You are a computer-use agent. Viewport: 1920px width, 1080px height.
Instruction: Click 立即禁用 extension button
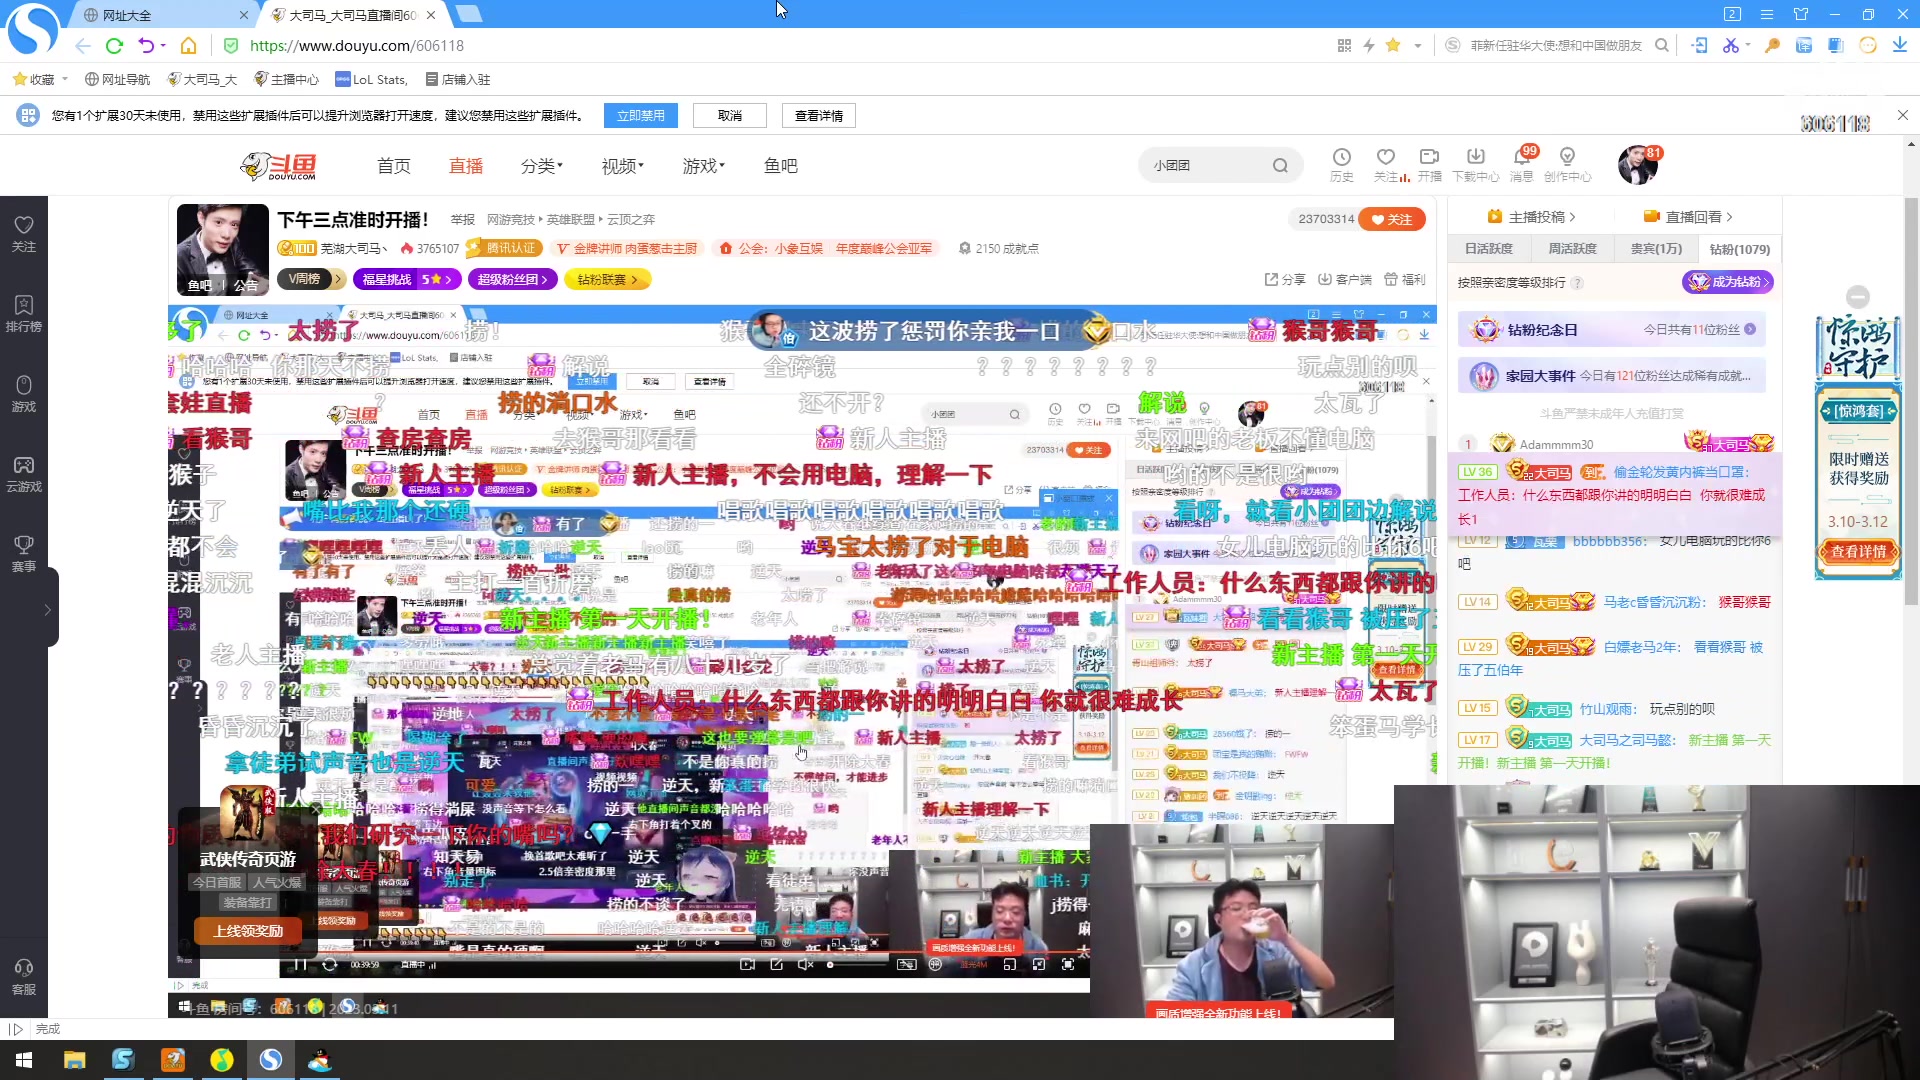pos(641,116)
